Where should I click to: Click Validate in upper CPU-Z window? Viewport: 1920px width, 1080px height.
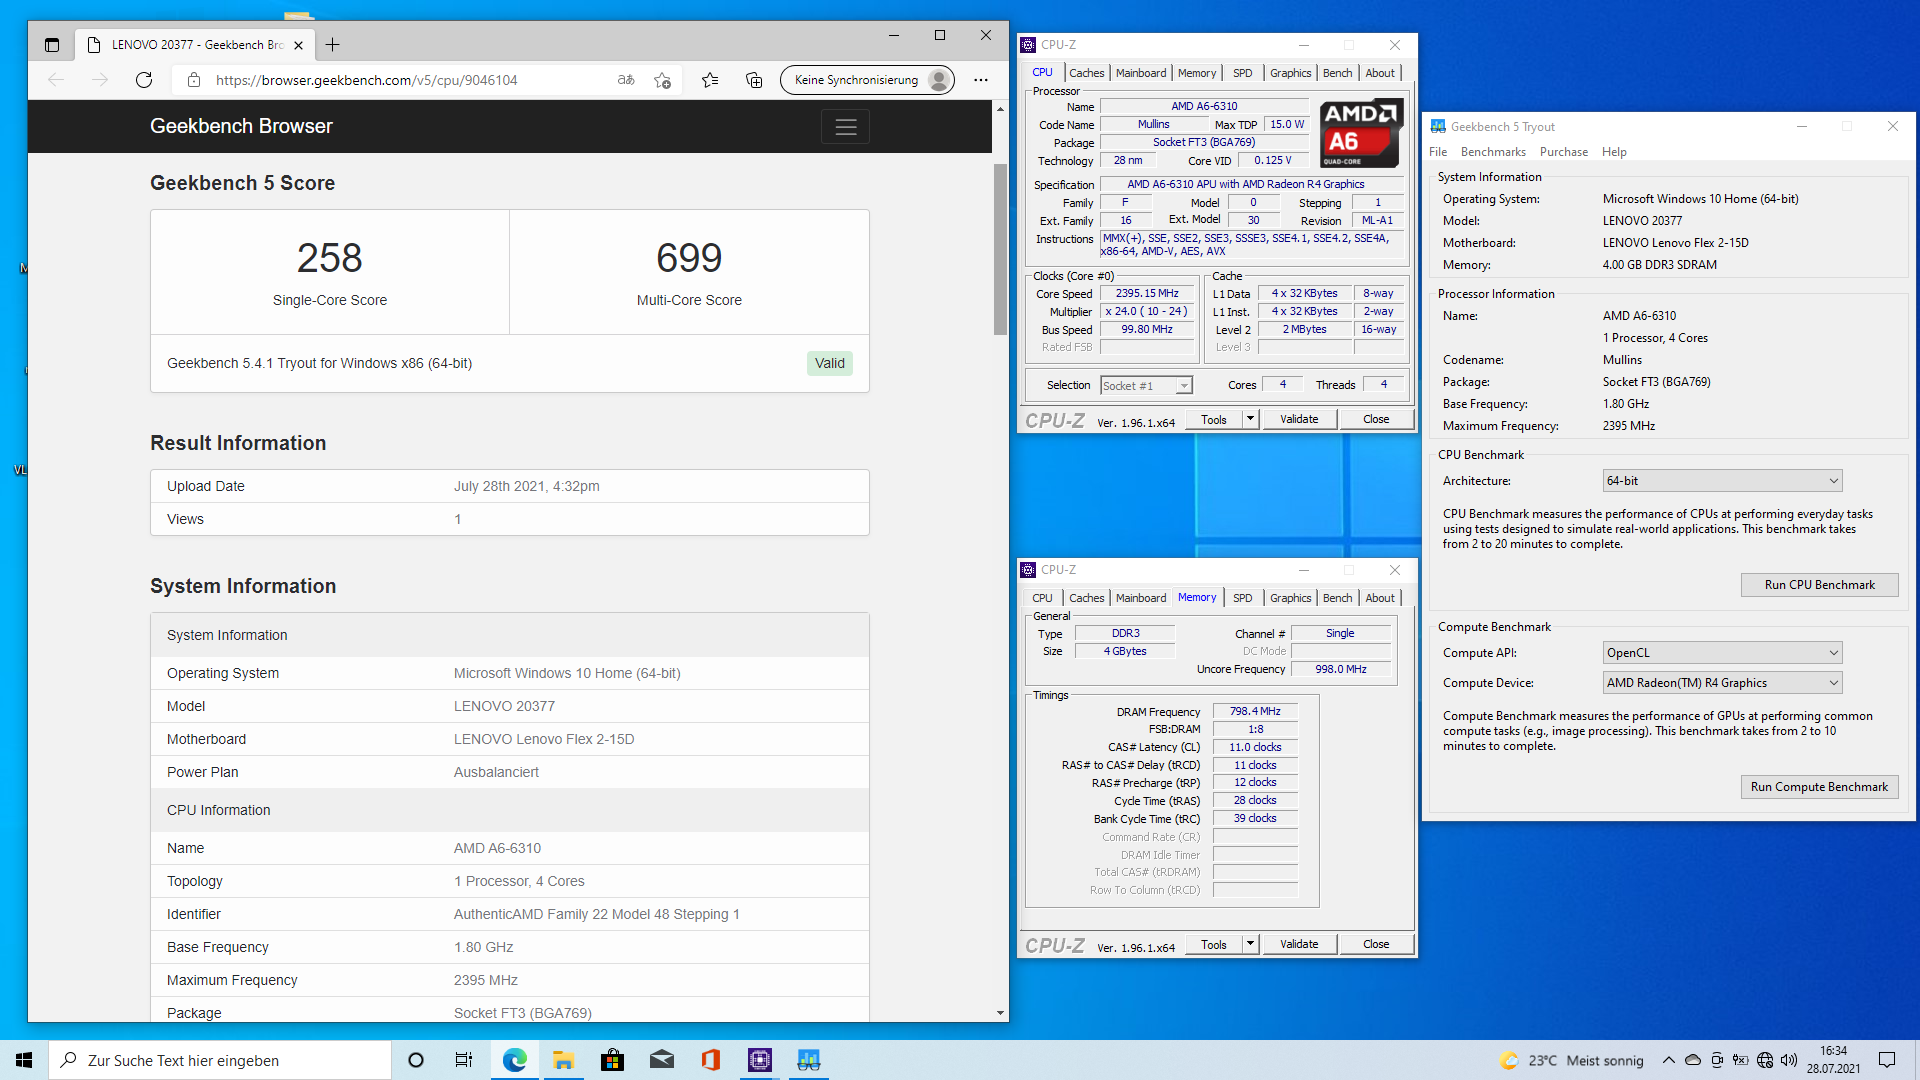click(1299, 419)
